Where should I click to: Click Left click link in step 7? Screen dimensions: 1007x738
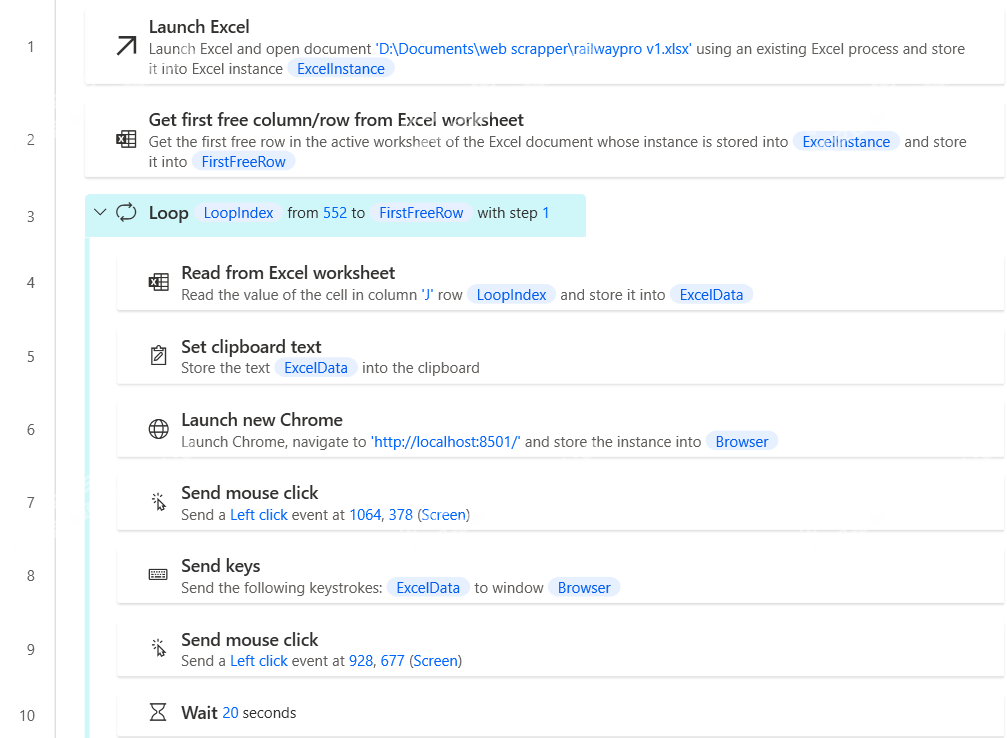pos(259,515)
